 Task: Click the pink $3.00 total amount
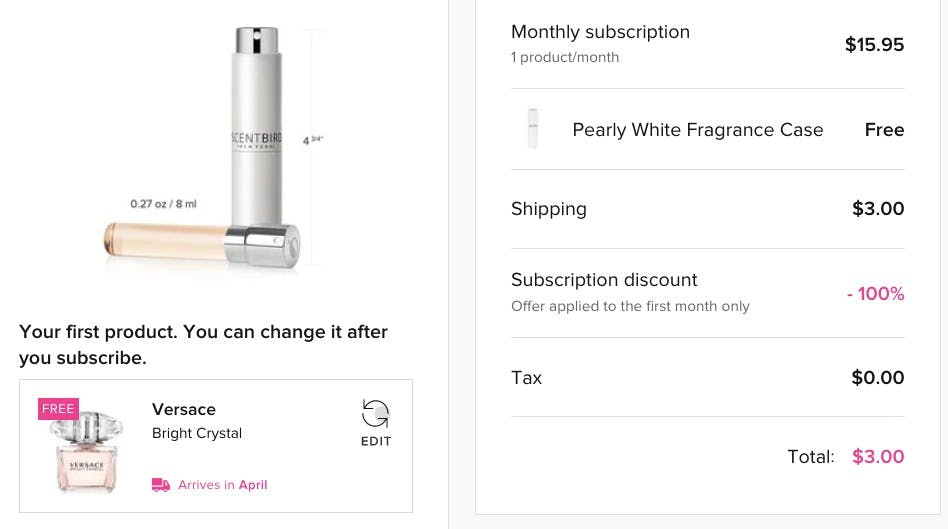878,457
